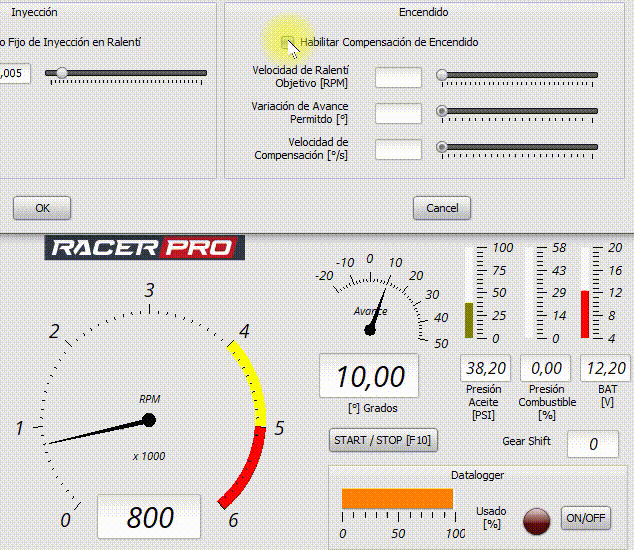Click the Inyección en Ralentí slider handle
This screenshot has width=634, height=550.
pos(62,73)
